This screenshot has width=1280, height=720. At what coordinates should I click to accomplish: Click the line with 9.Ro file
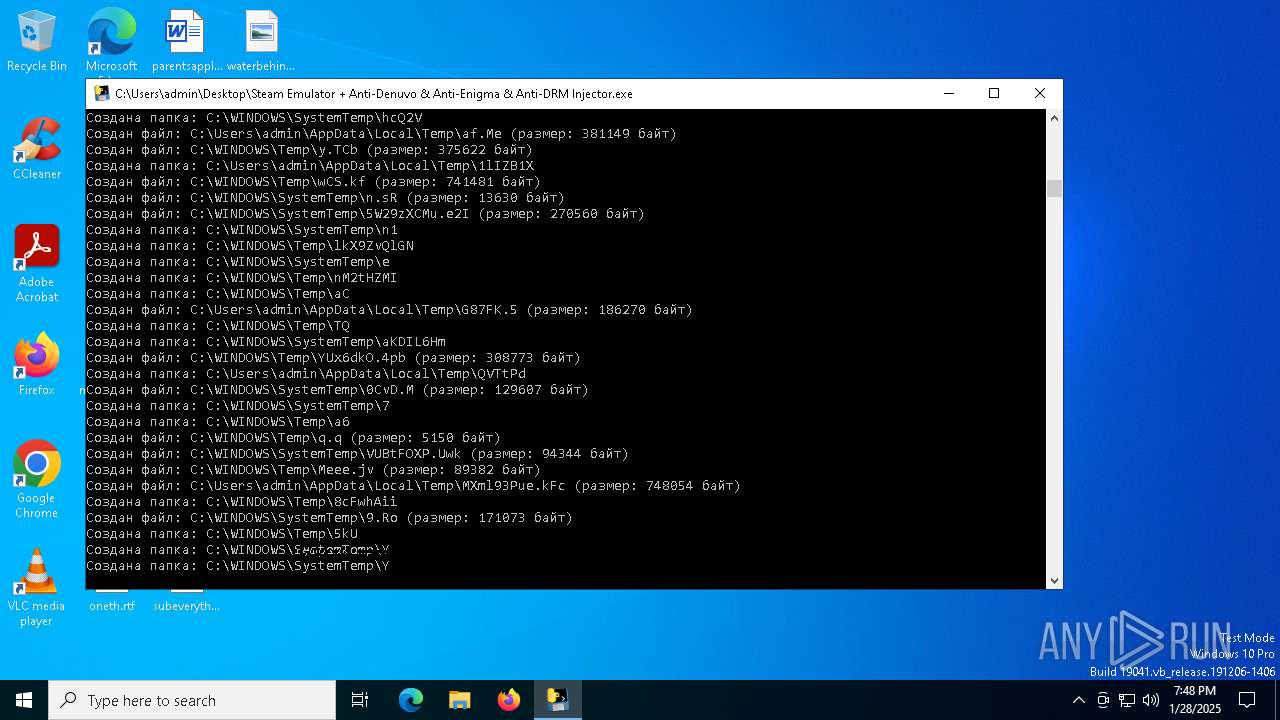pyautogui.click(x=329, y=518)
